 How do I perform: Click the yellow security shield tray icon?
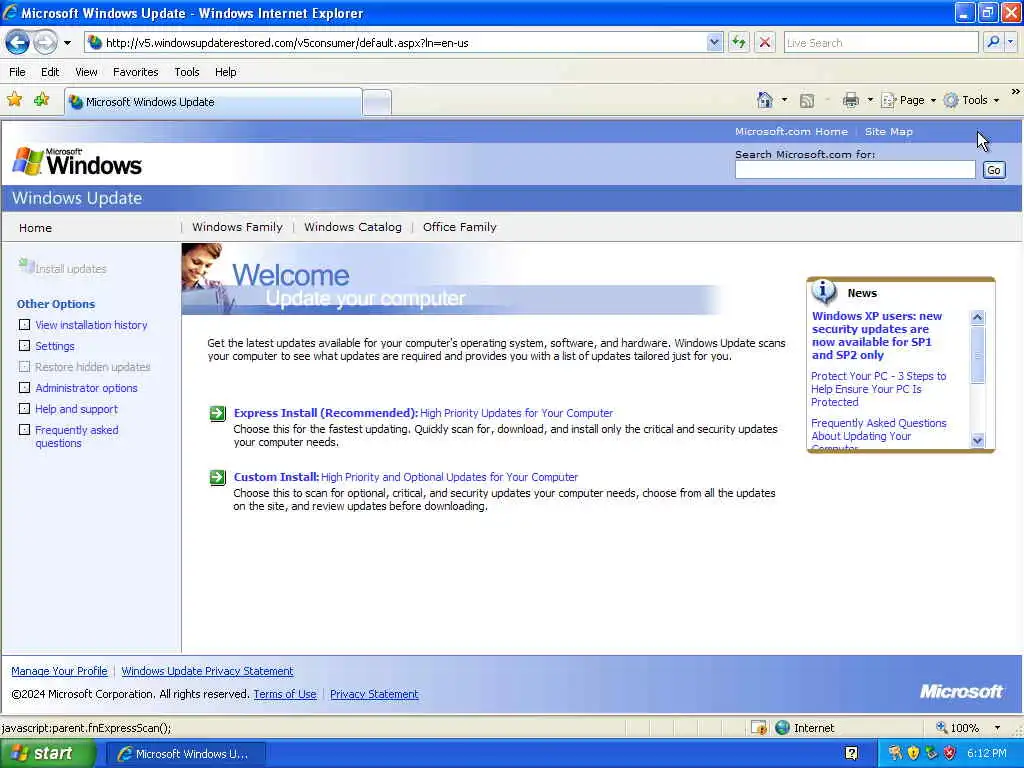(913, 754)
